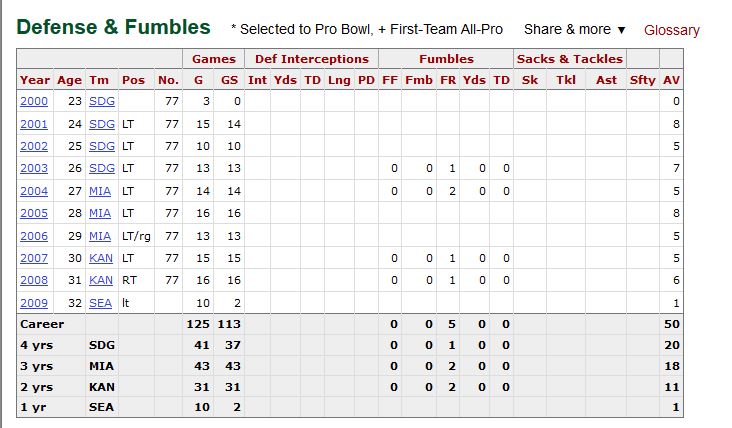Sort by games started GS header
This screenshot has width=732, height=428.
pyautogui.click(x=230, y=79)
